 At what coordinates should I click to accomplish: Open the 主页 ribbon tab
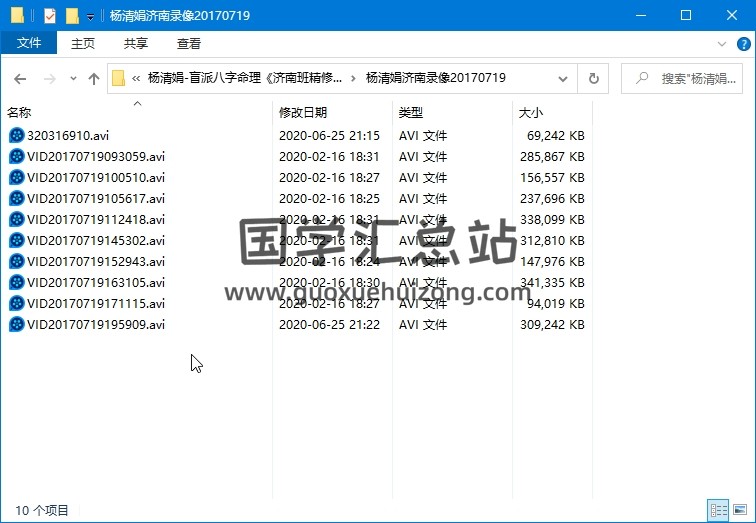[x=83, y=44]
